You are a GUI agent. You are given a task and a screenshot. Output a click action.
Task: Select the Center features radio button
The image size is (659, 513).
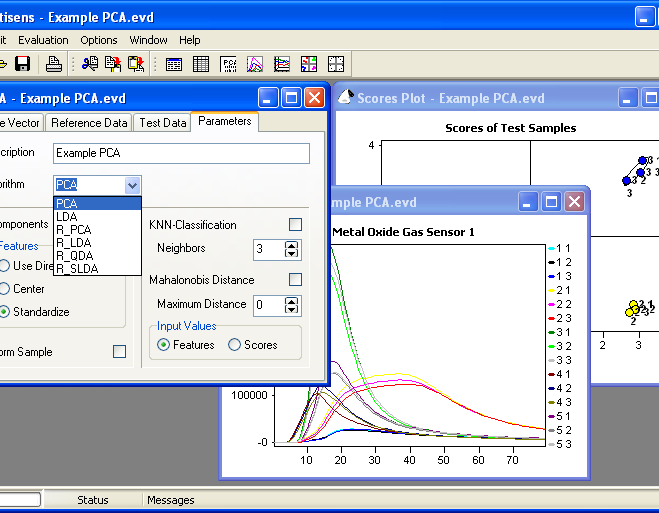point(5,289)
